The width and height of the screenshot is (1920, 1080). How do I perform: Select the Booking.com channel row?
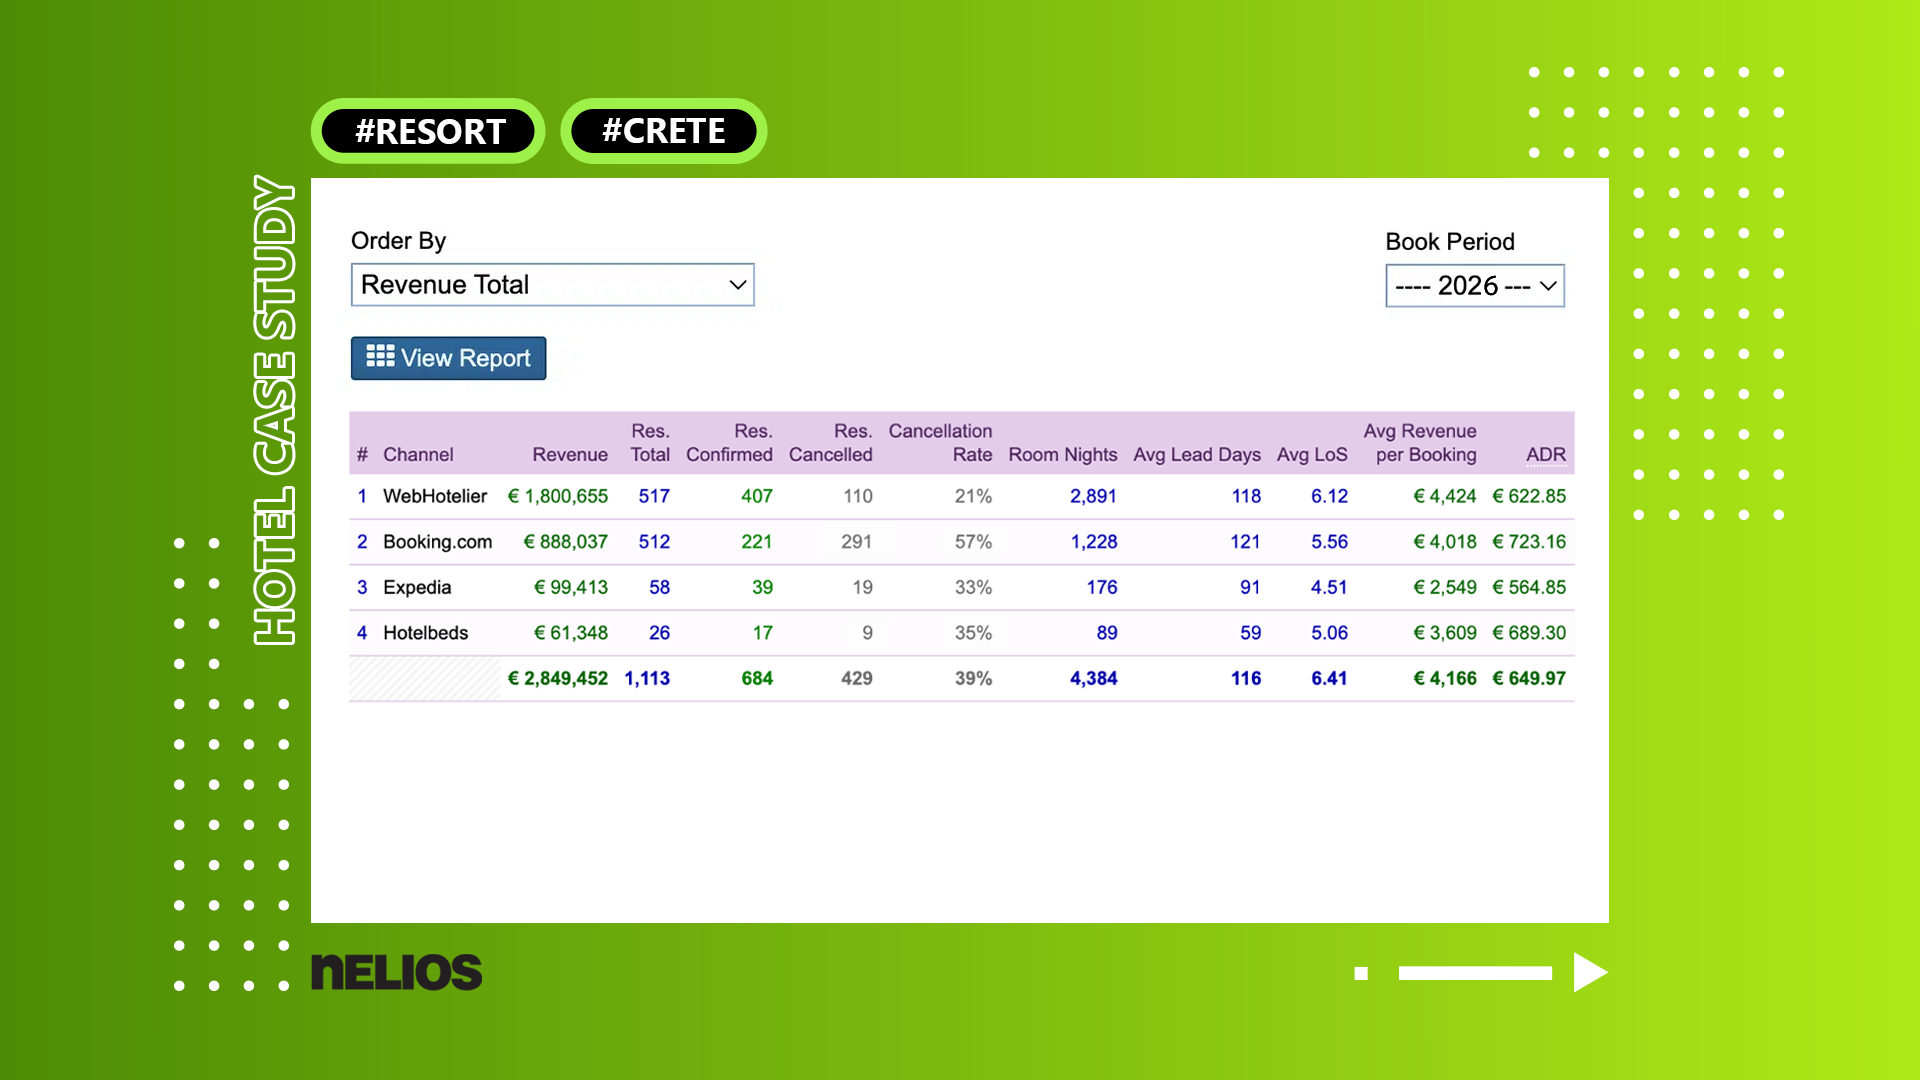[962, 542]
